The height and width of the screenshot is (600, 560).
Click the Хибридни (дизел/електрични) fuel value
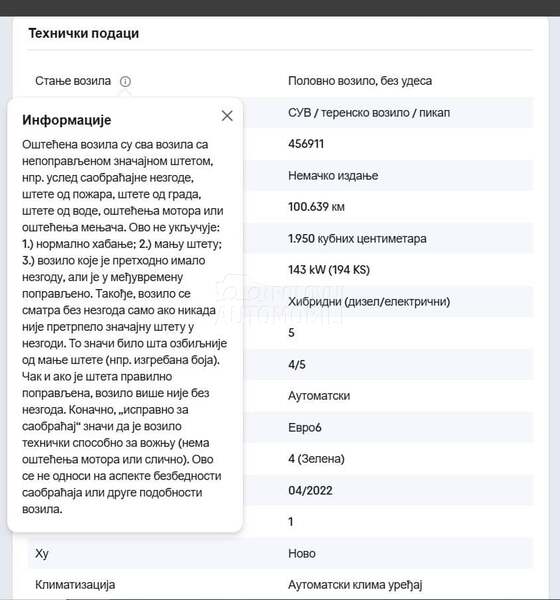tap(369, 302)
